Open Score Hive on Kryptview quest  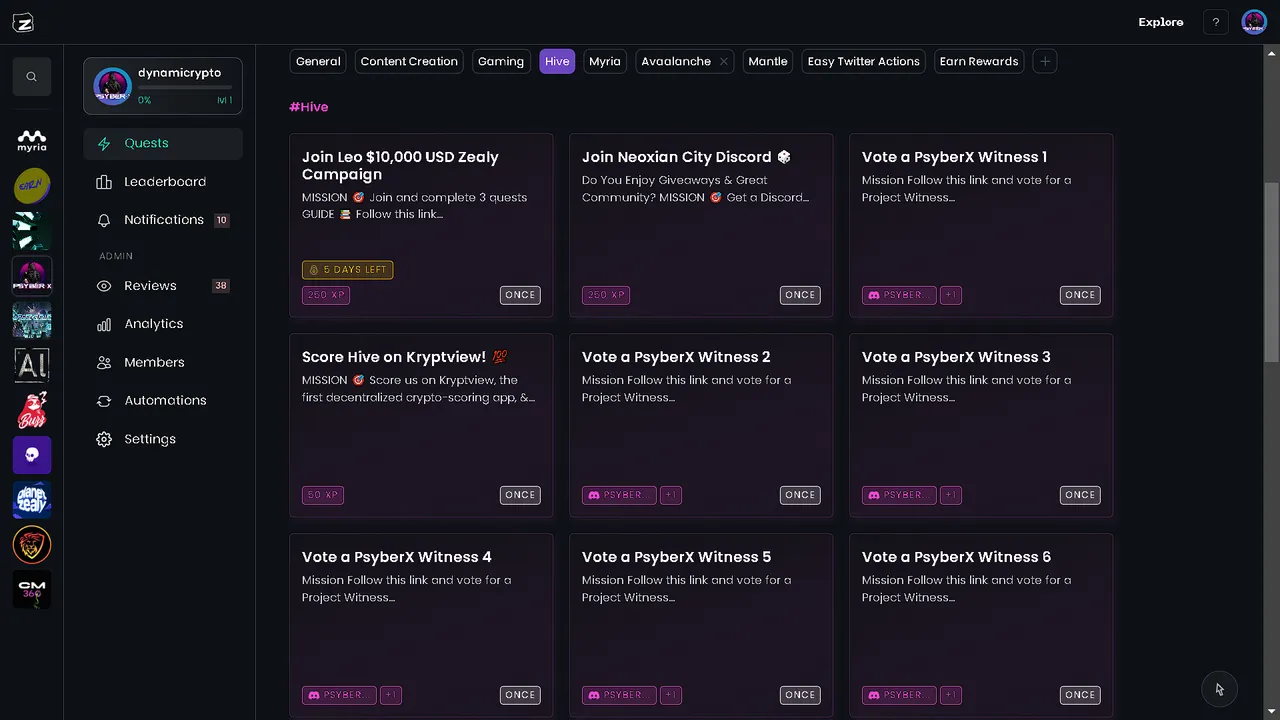(421, 425)
